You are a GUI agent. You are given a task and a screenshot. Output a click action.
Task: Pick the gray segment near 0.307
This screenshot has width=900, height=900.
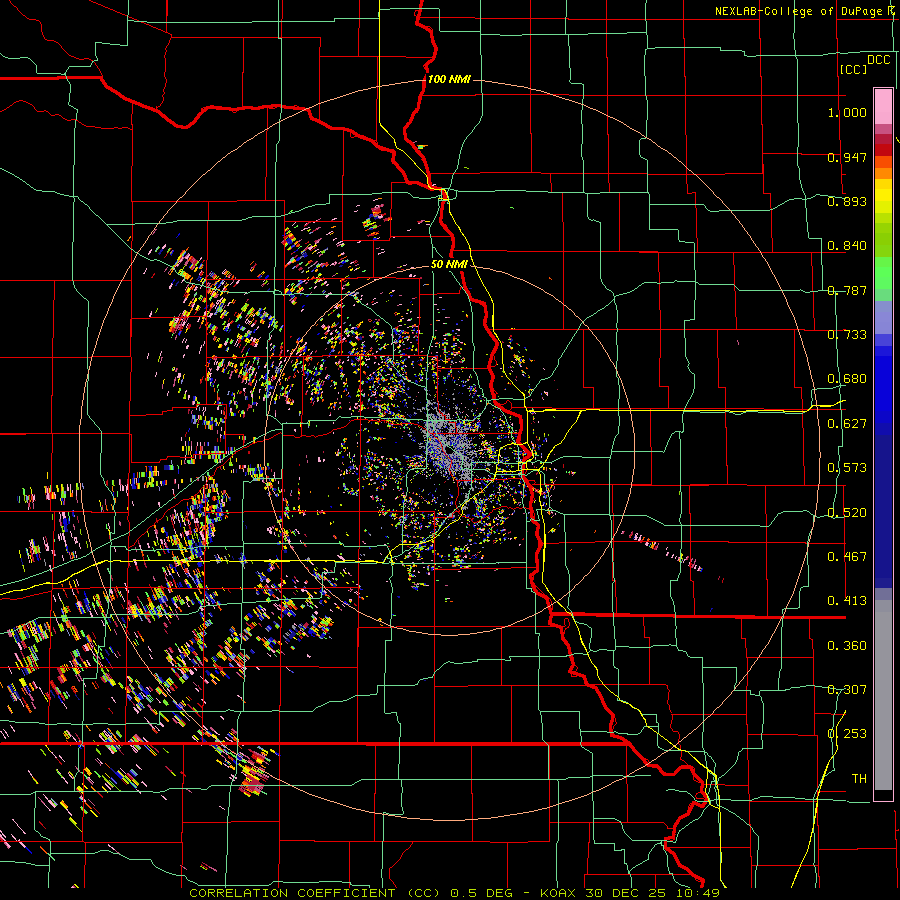[883, 695]
